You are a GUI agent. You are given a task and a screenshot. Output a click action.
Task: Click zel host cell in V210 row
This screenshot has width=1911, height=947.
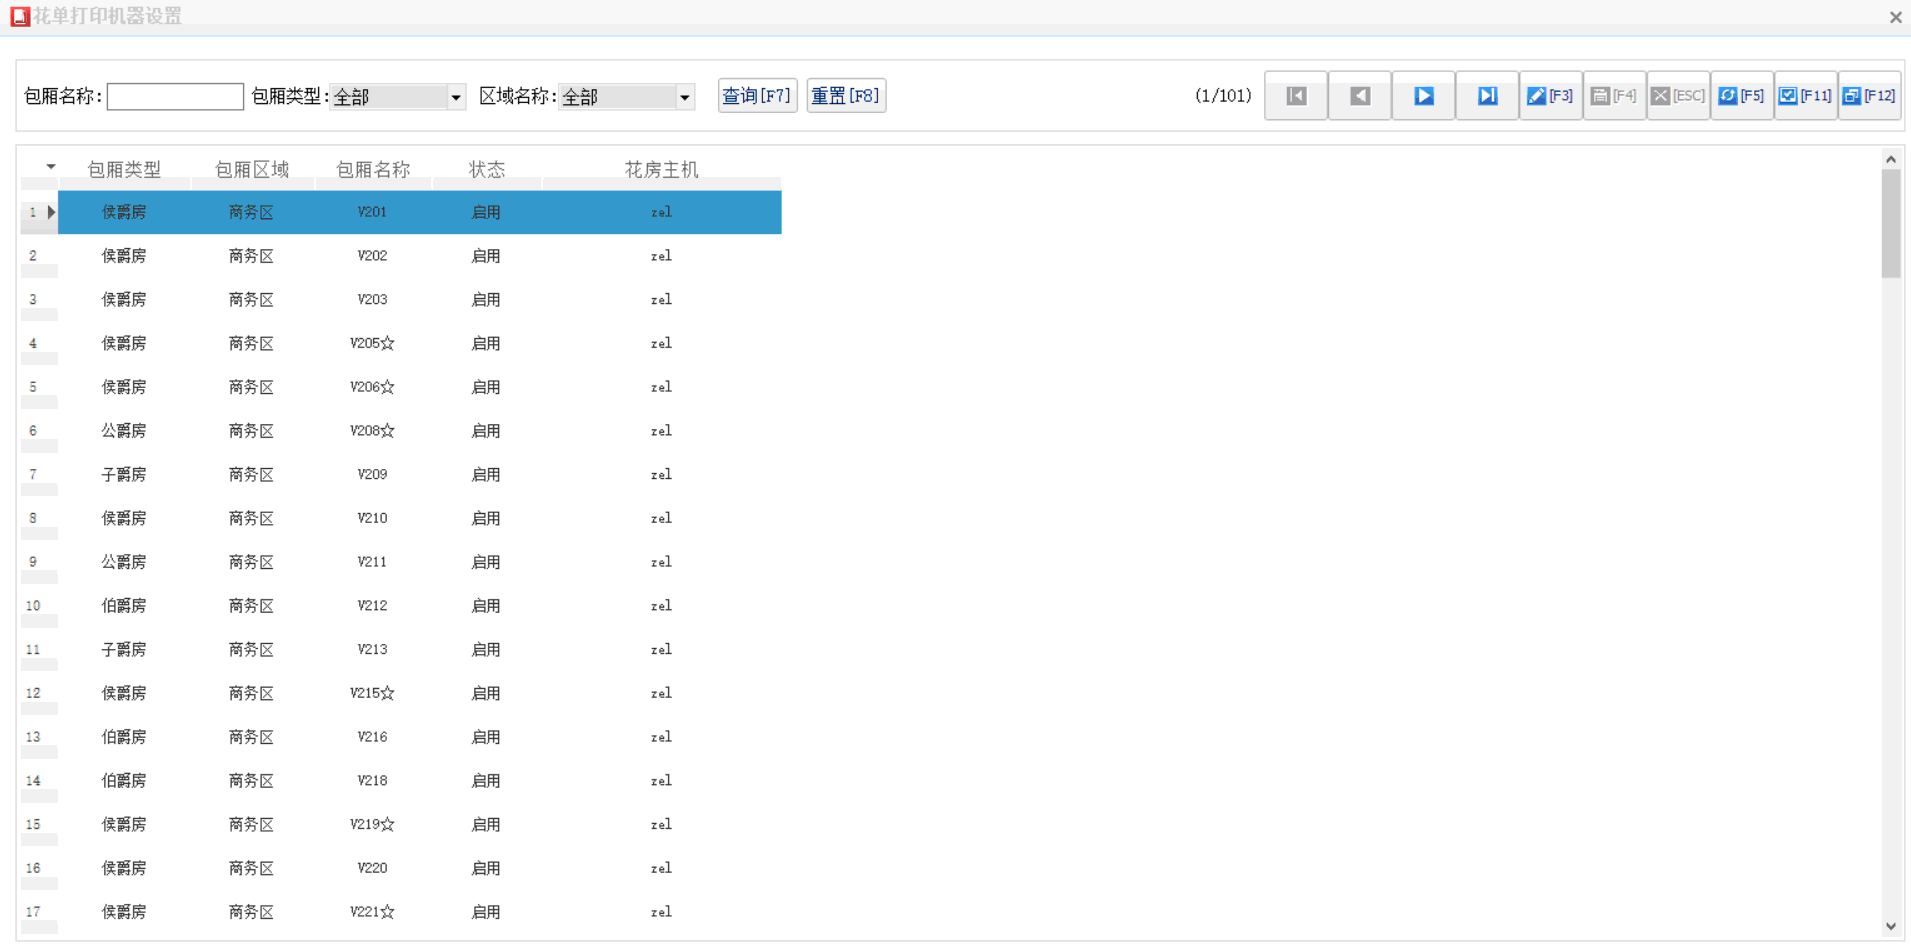point(661,519)
